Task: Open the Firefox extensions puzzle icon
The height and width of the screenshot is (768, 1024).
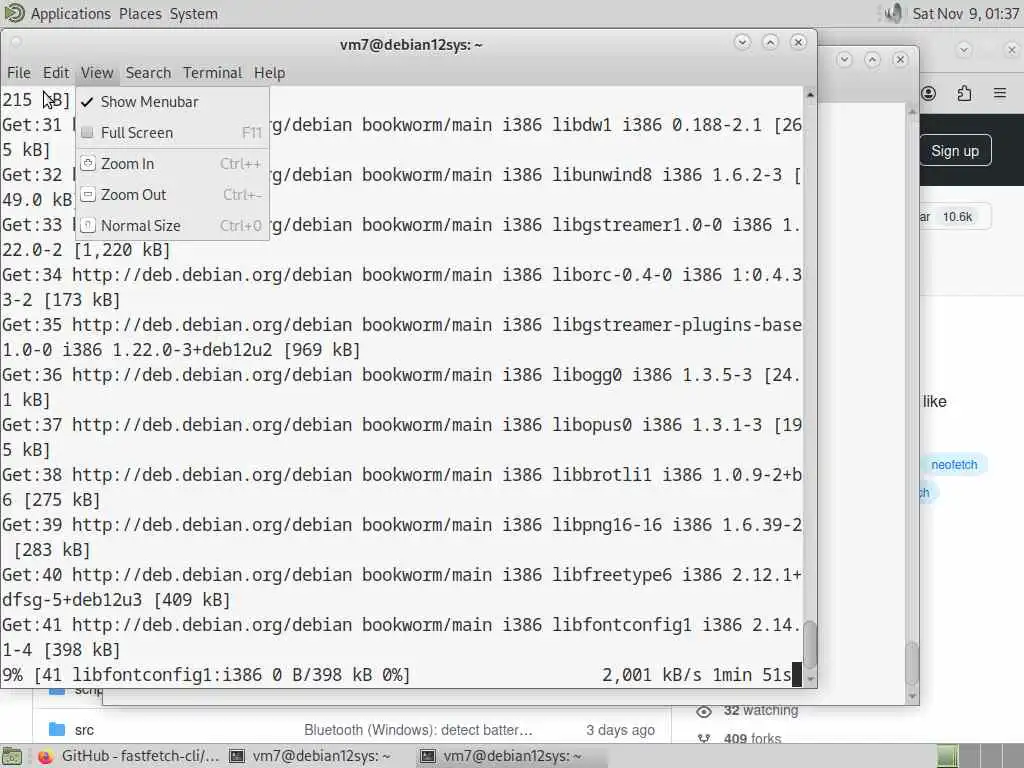Action: click(965, 93)
